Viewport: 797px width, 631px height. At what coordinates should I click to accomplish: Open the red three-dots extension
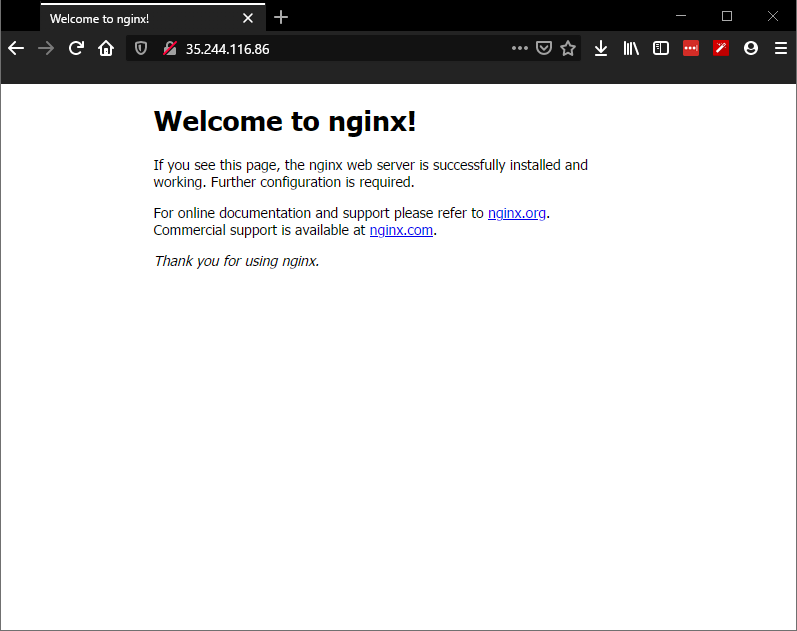pyautogui.click(x=691, y=48)
